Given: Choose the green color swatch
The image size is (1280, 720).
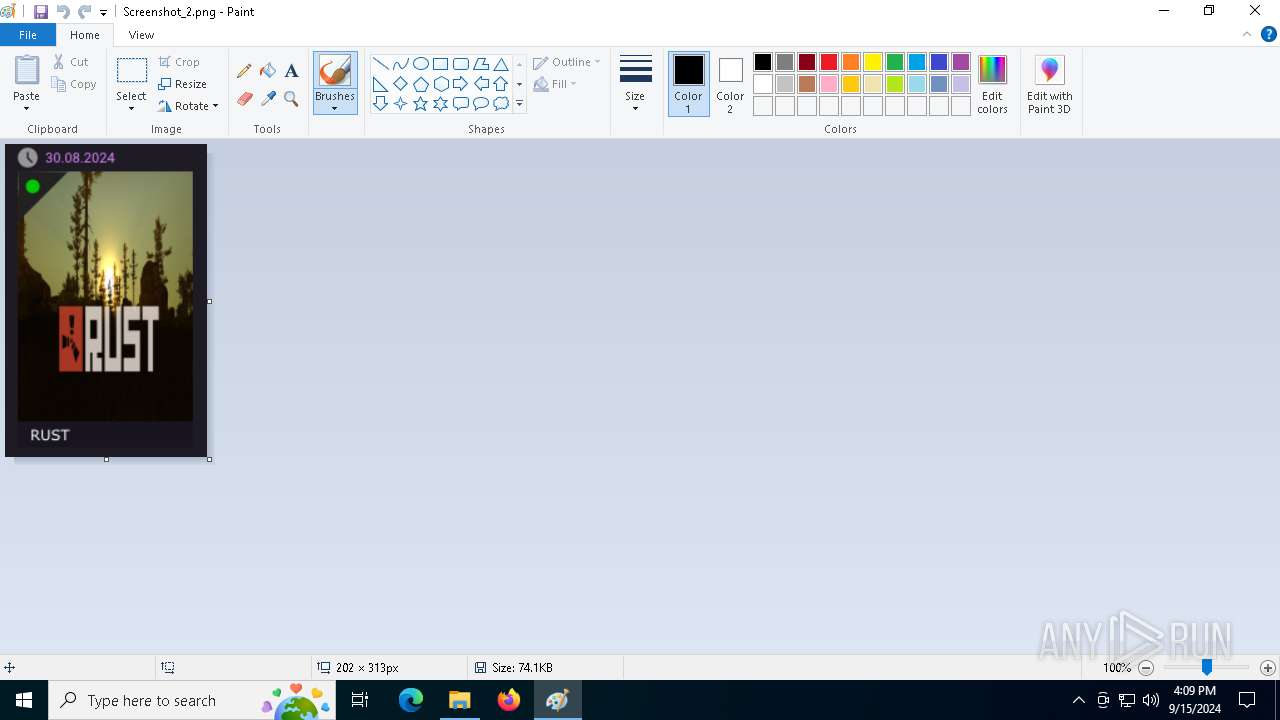Looking at the screenshot, I should [895, 62].
